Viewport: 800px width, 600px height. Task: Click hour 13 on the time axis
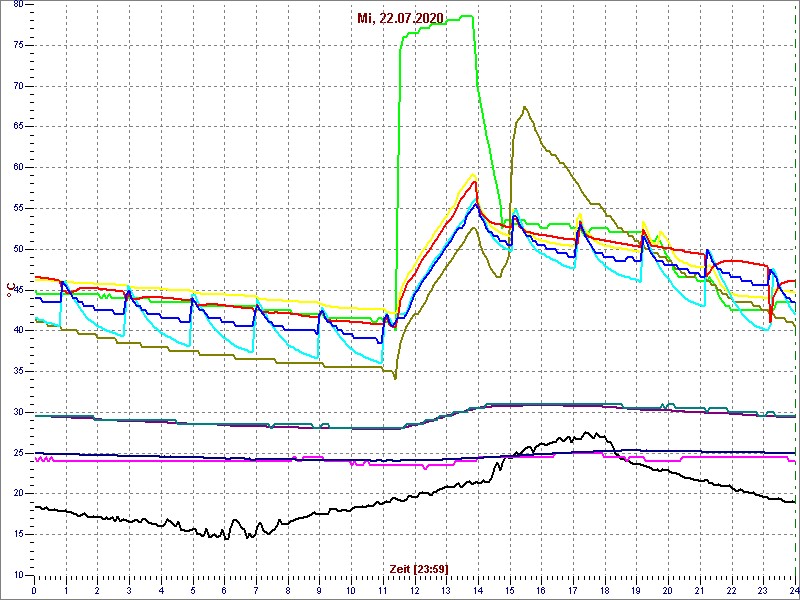pos(446,590)
